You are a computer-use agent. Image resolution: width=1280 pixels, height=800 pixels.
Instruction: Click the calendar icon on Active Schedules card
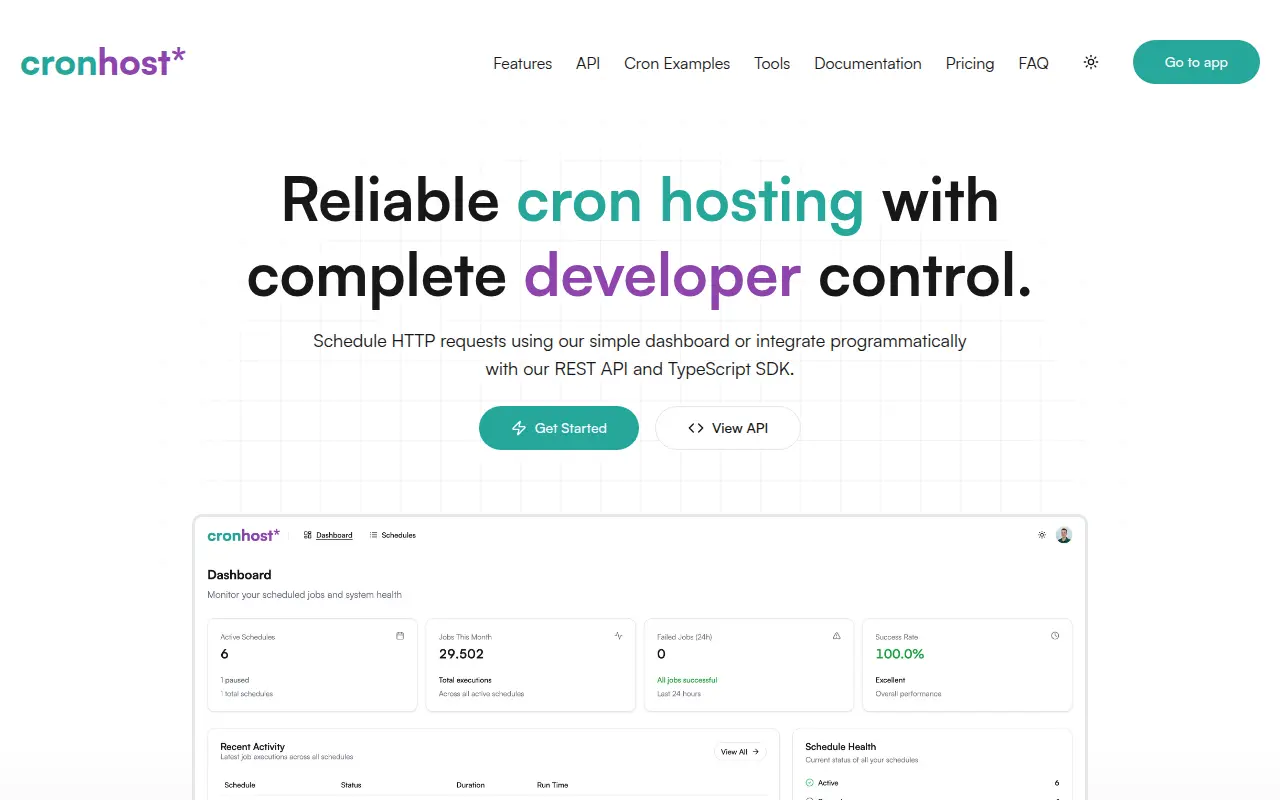(x=400, y=635)
